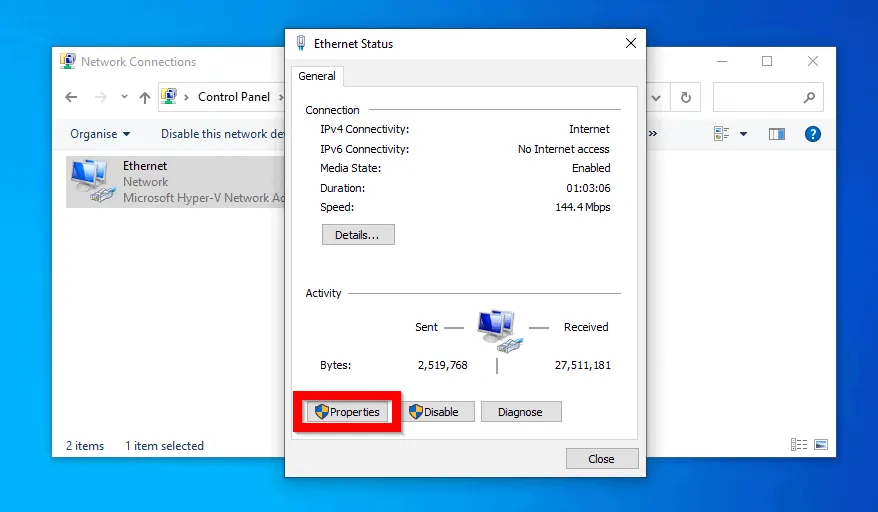Refresh the Network Connections address bar
The height and width of the screenshot is (512, 878).
[x=685, y=98]
